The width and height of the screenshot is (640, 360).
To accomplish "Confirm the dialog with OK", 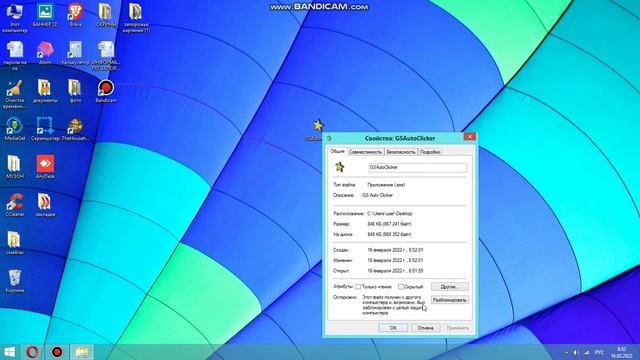I will [x=393, y=328].
